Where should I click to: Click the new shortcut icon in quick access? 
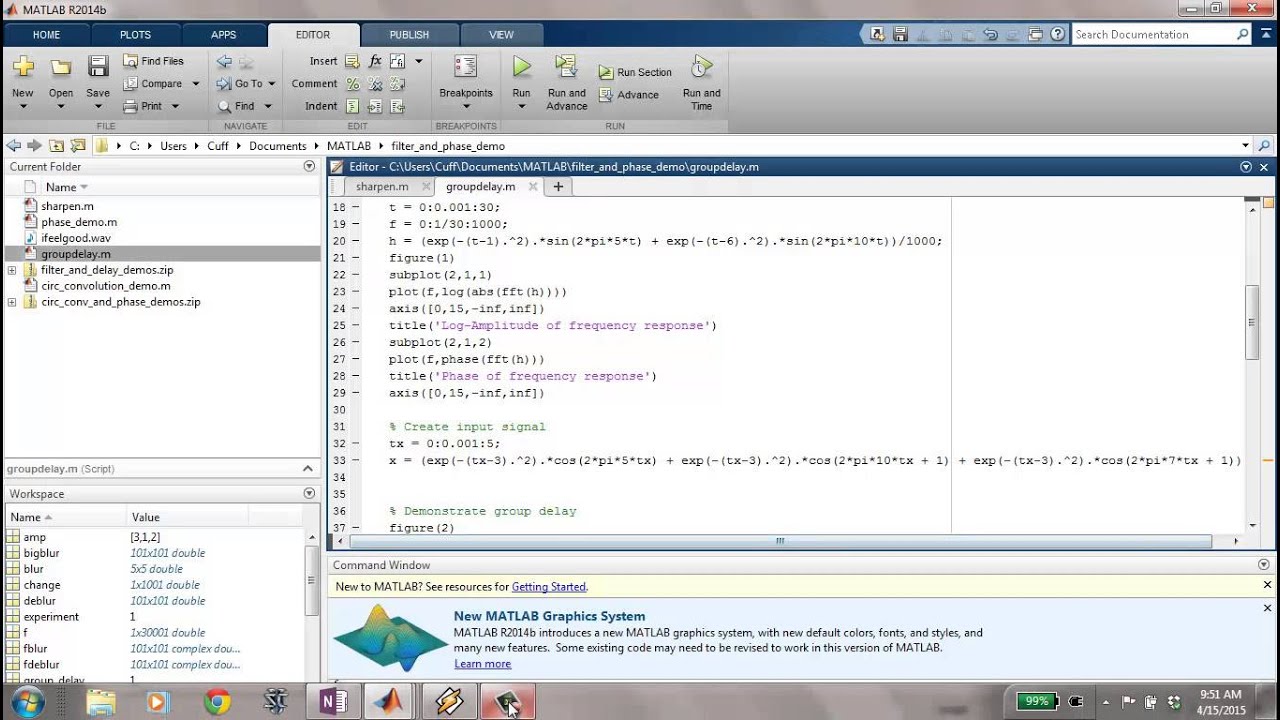click(877, 34)
